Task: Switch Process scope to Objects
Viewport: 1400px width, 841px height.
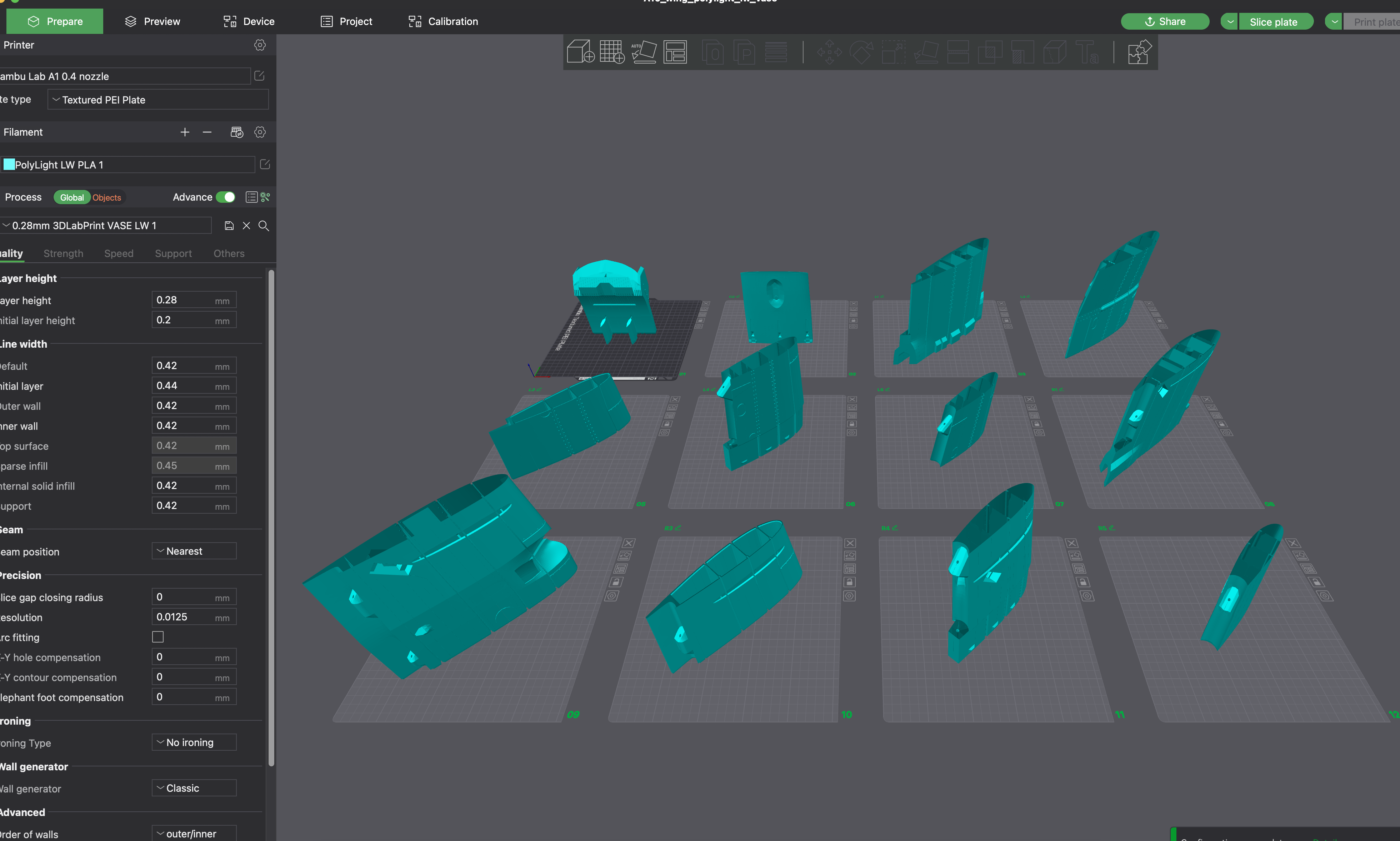Action: click(106, 197)
